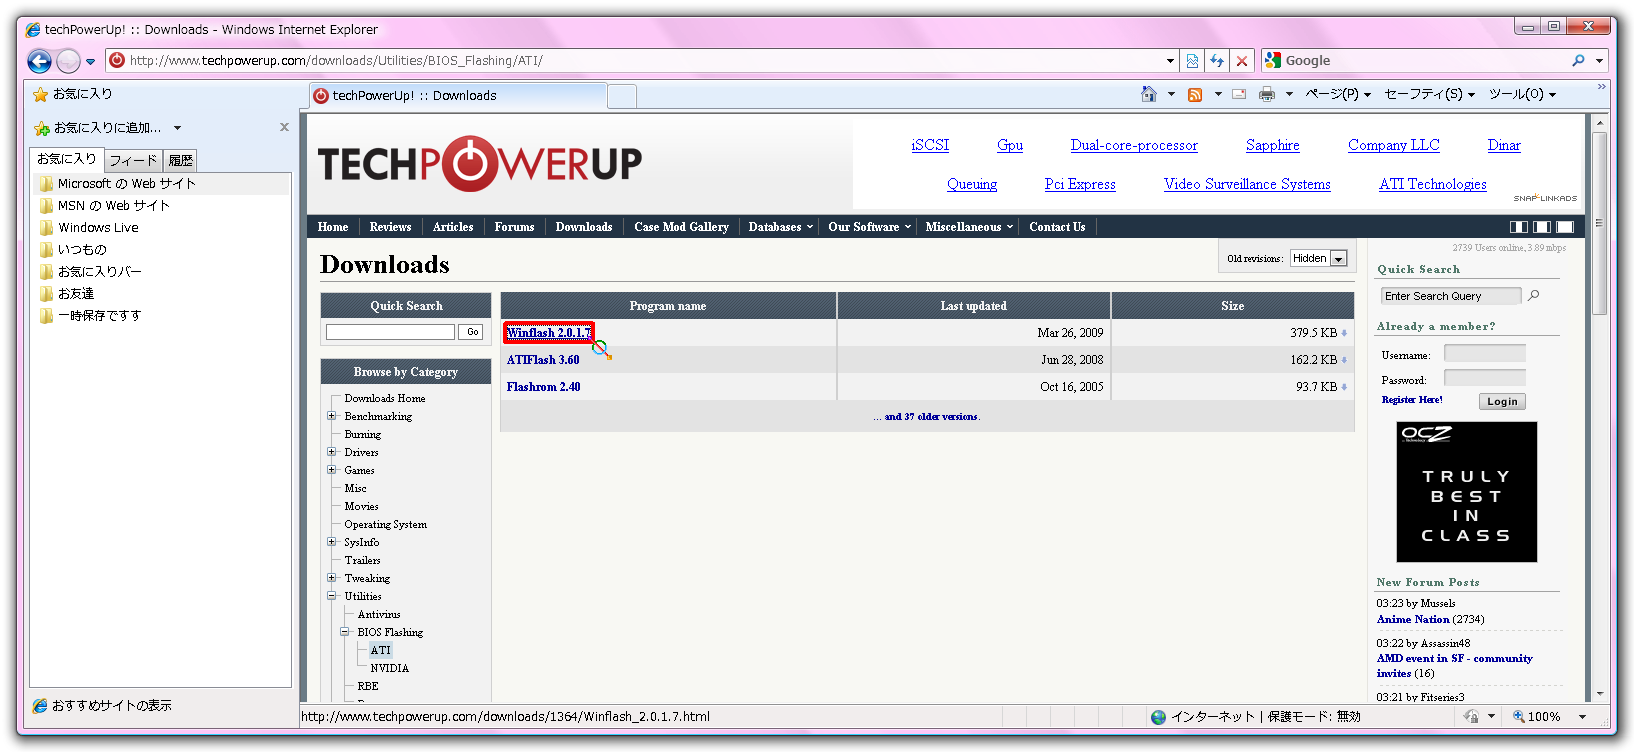Image resolution: width=1634 pixels, height=752 pixels.
Task: Open the ページ(P) menu
Action: (1338, 94)
